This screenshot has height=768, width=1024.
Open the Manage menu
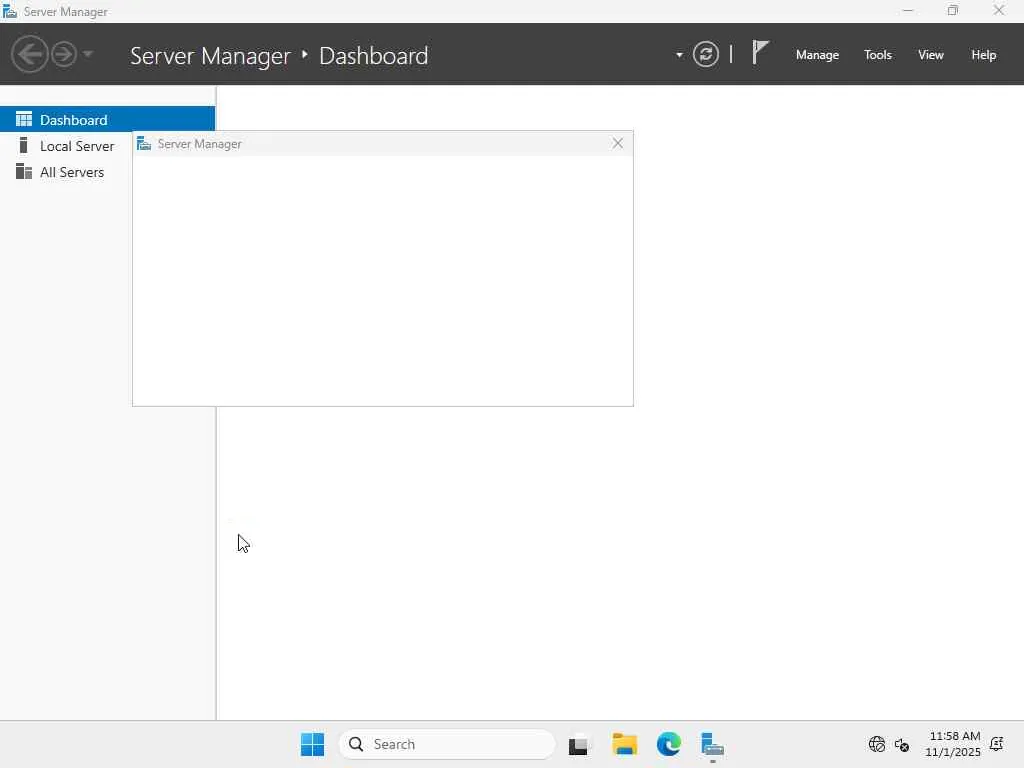click(x=817, y=55)
